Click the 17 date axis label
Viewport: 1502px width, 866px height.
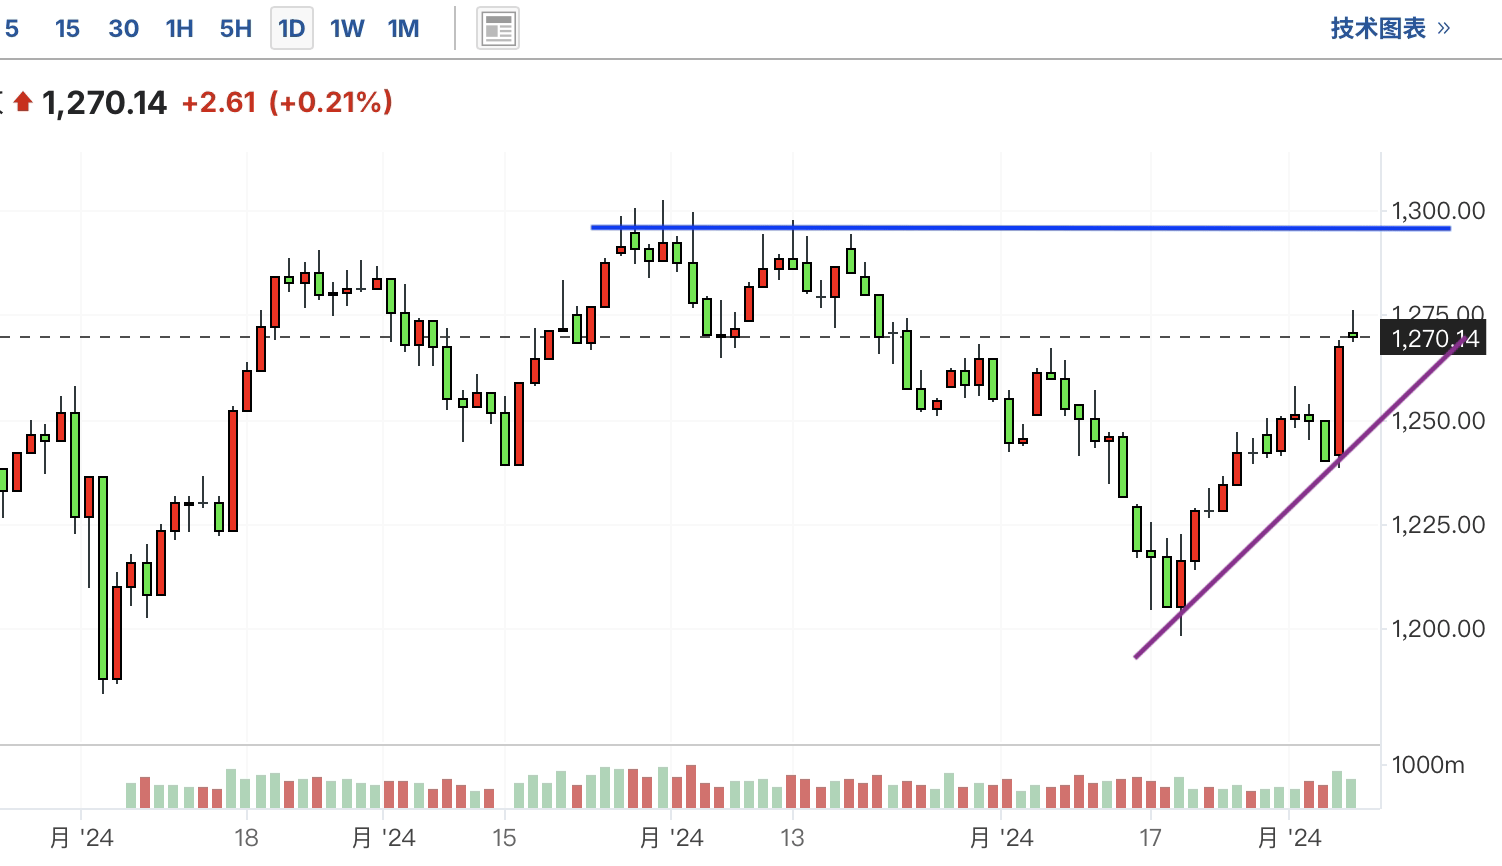(x=1150, y=838)
